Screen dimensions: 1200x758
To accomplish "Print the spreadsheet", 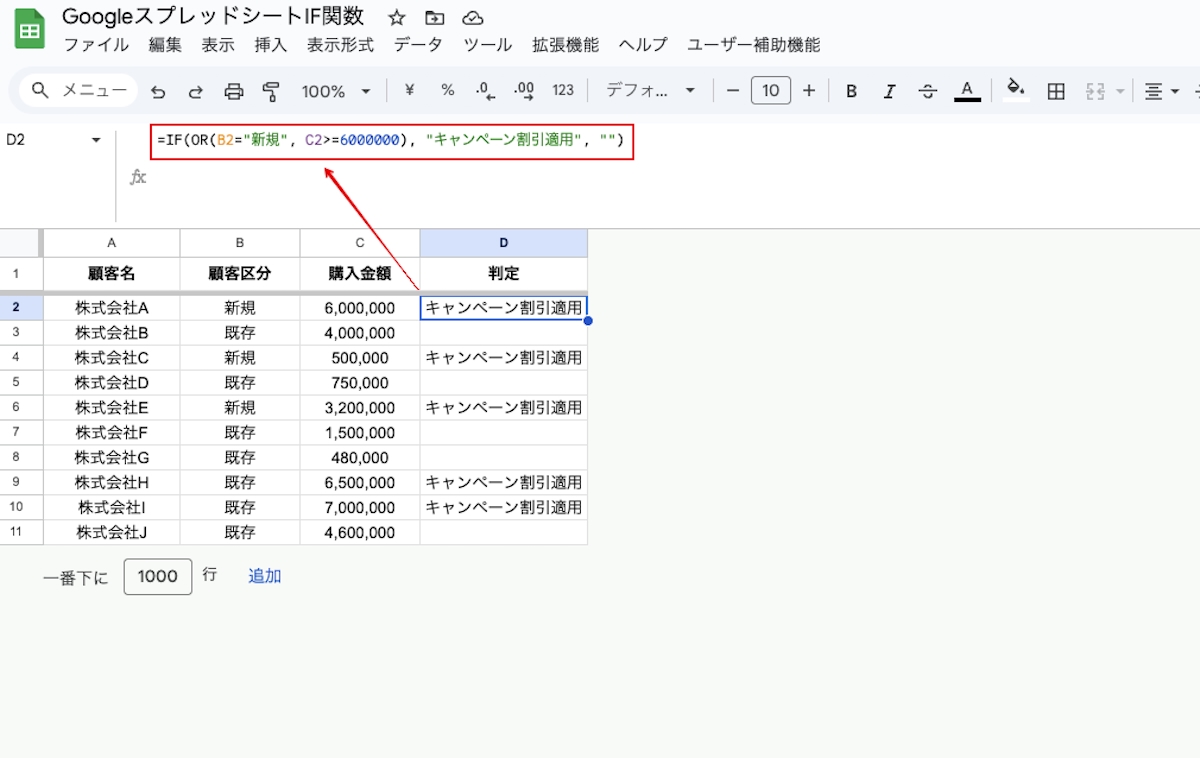I will 234,91.
